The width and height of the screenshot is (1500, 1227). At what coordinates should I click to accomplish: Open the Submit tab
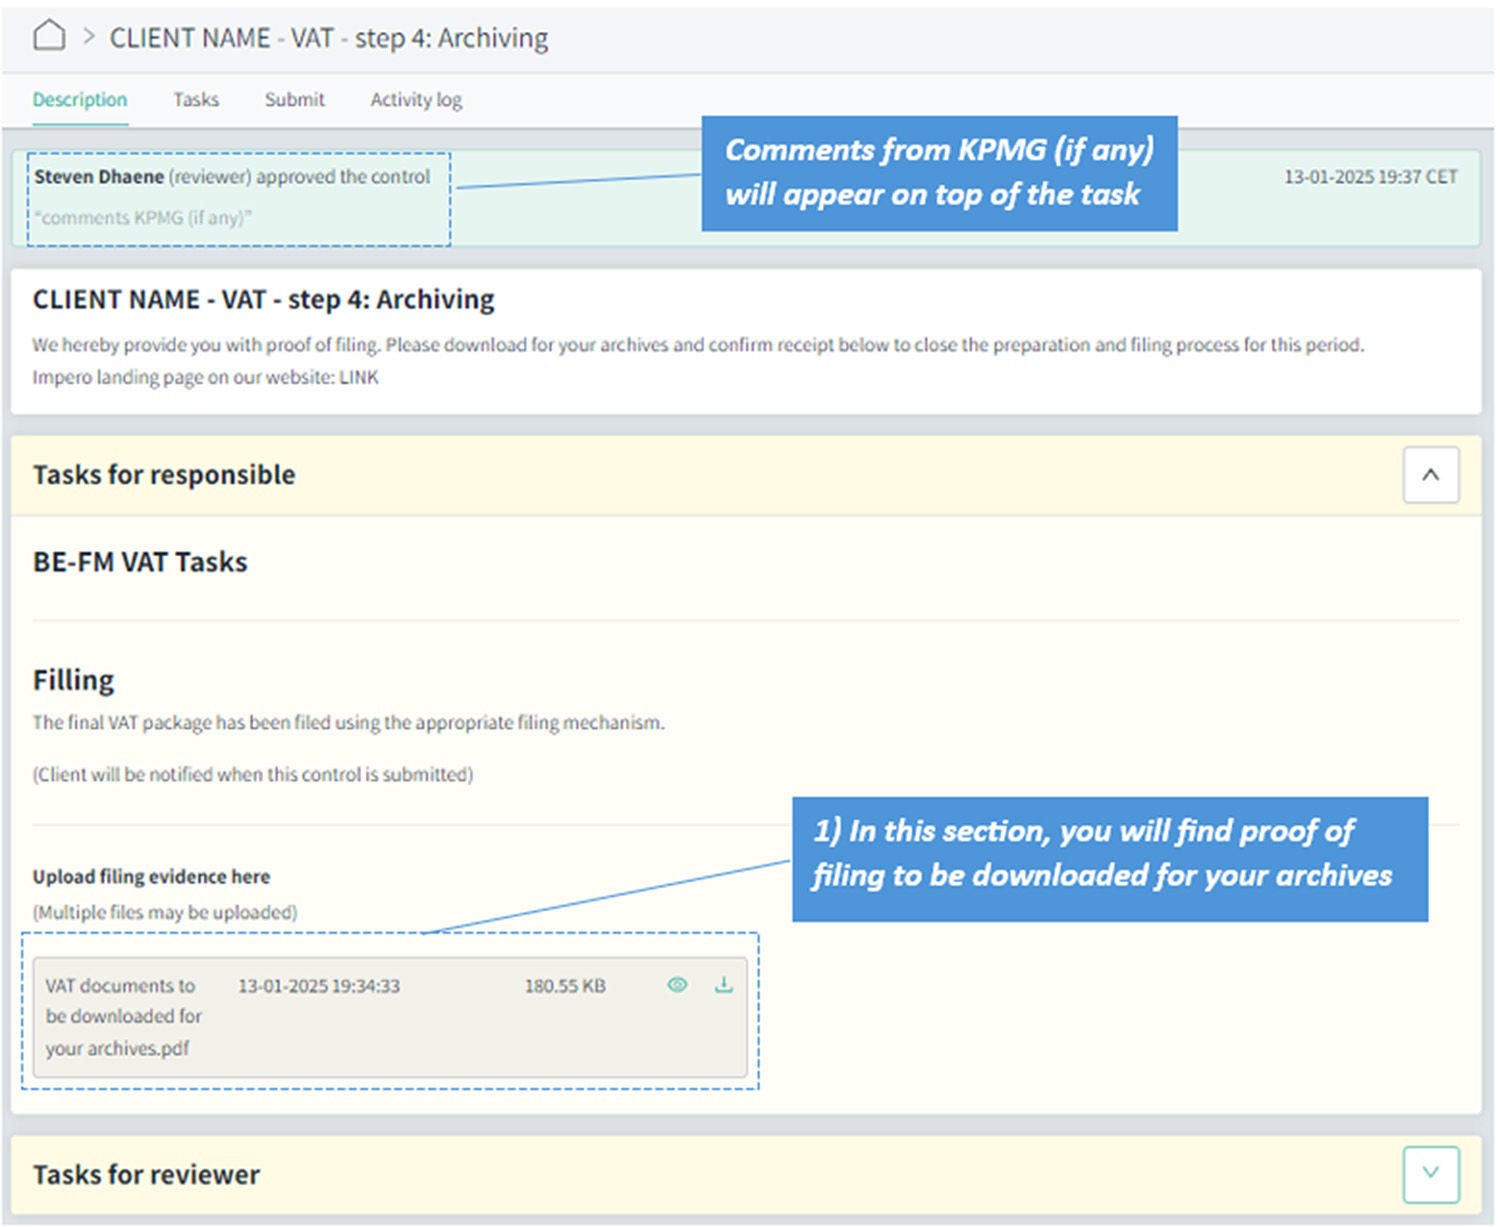coord(294,100)
